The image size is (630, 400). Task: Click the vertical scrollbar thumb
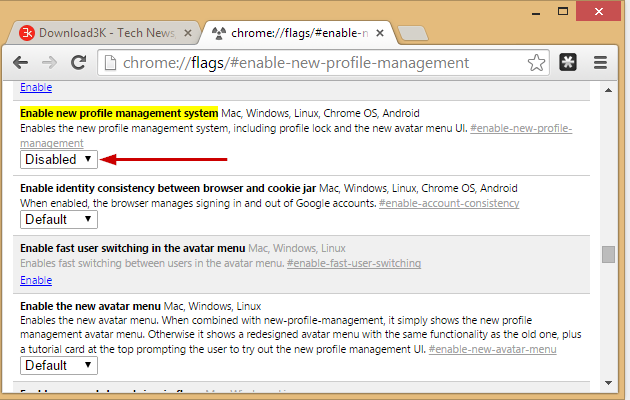[607, 254]
